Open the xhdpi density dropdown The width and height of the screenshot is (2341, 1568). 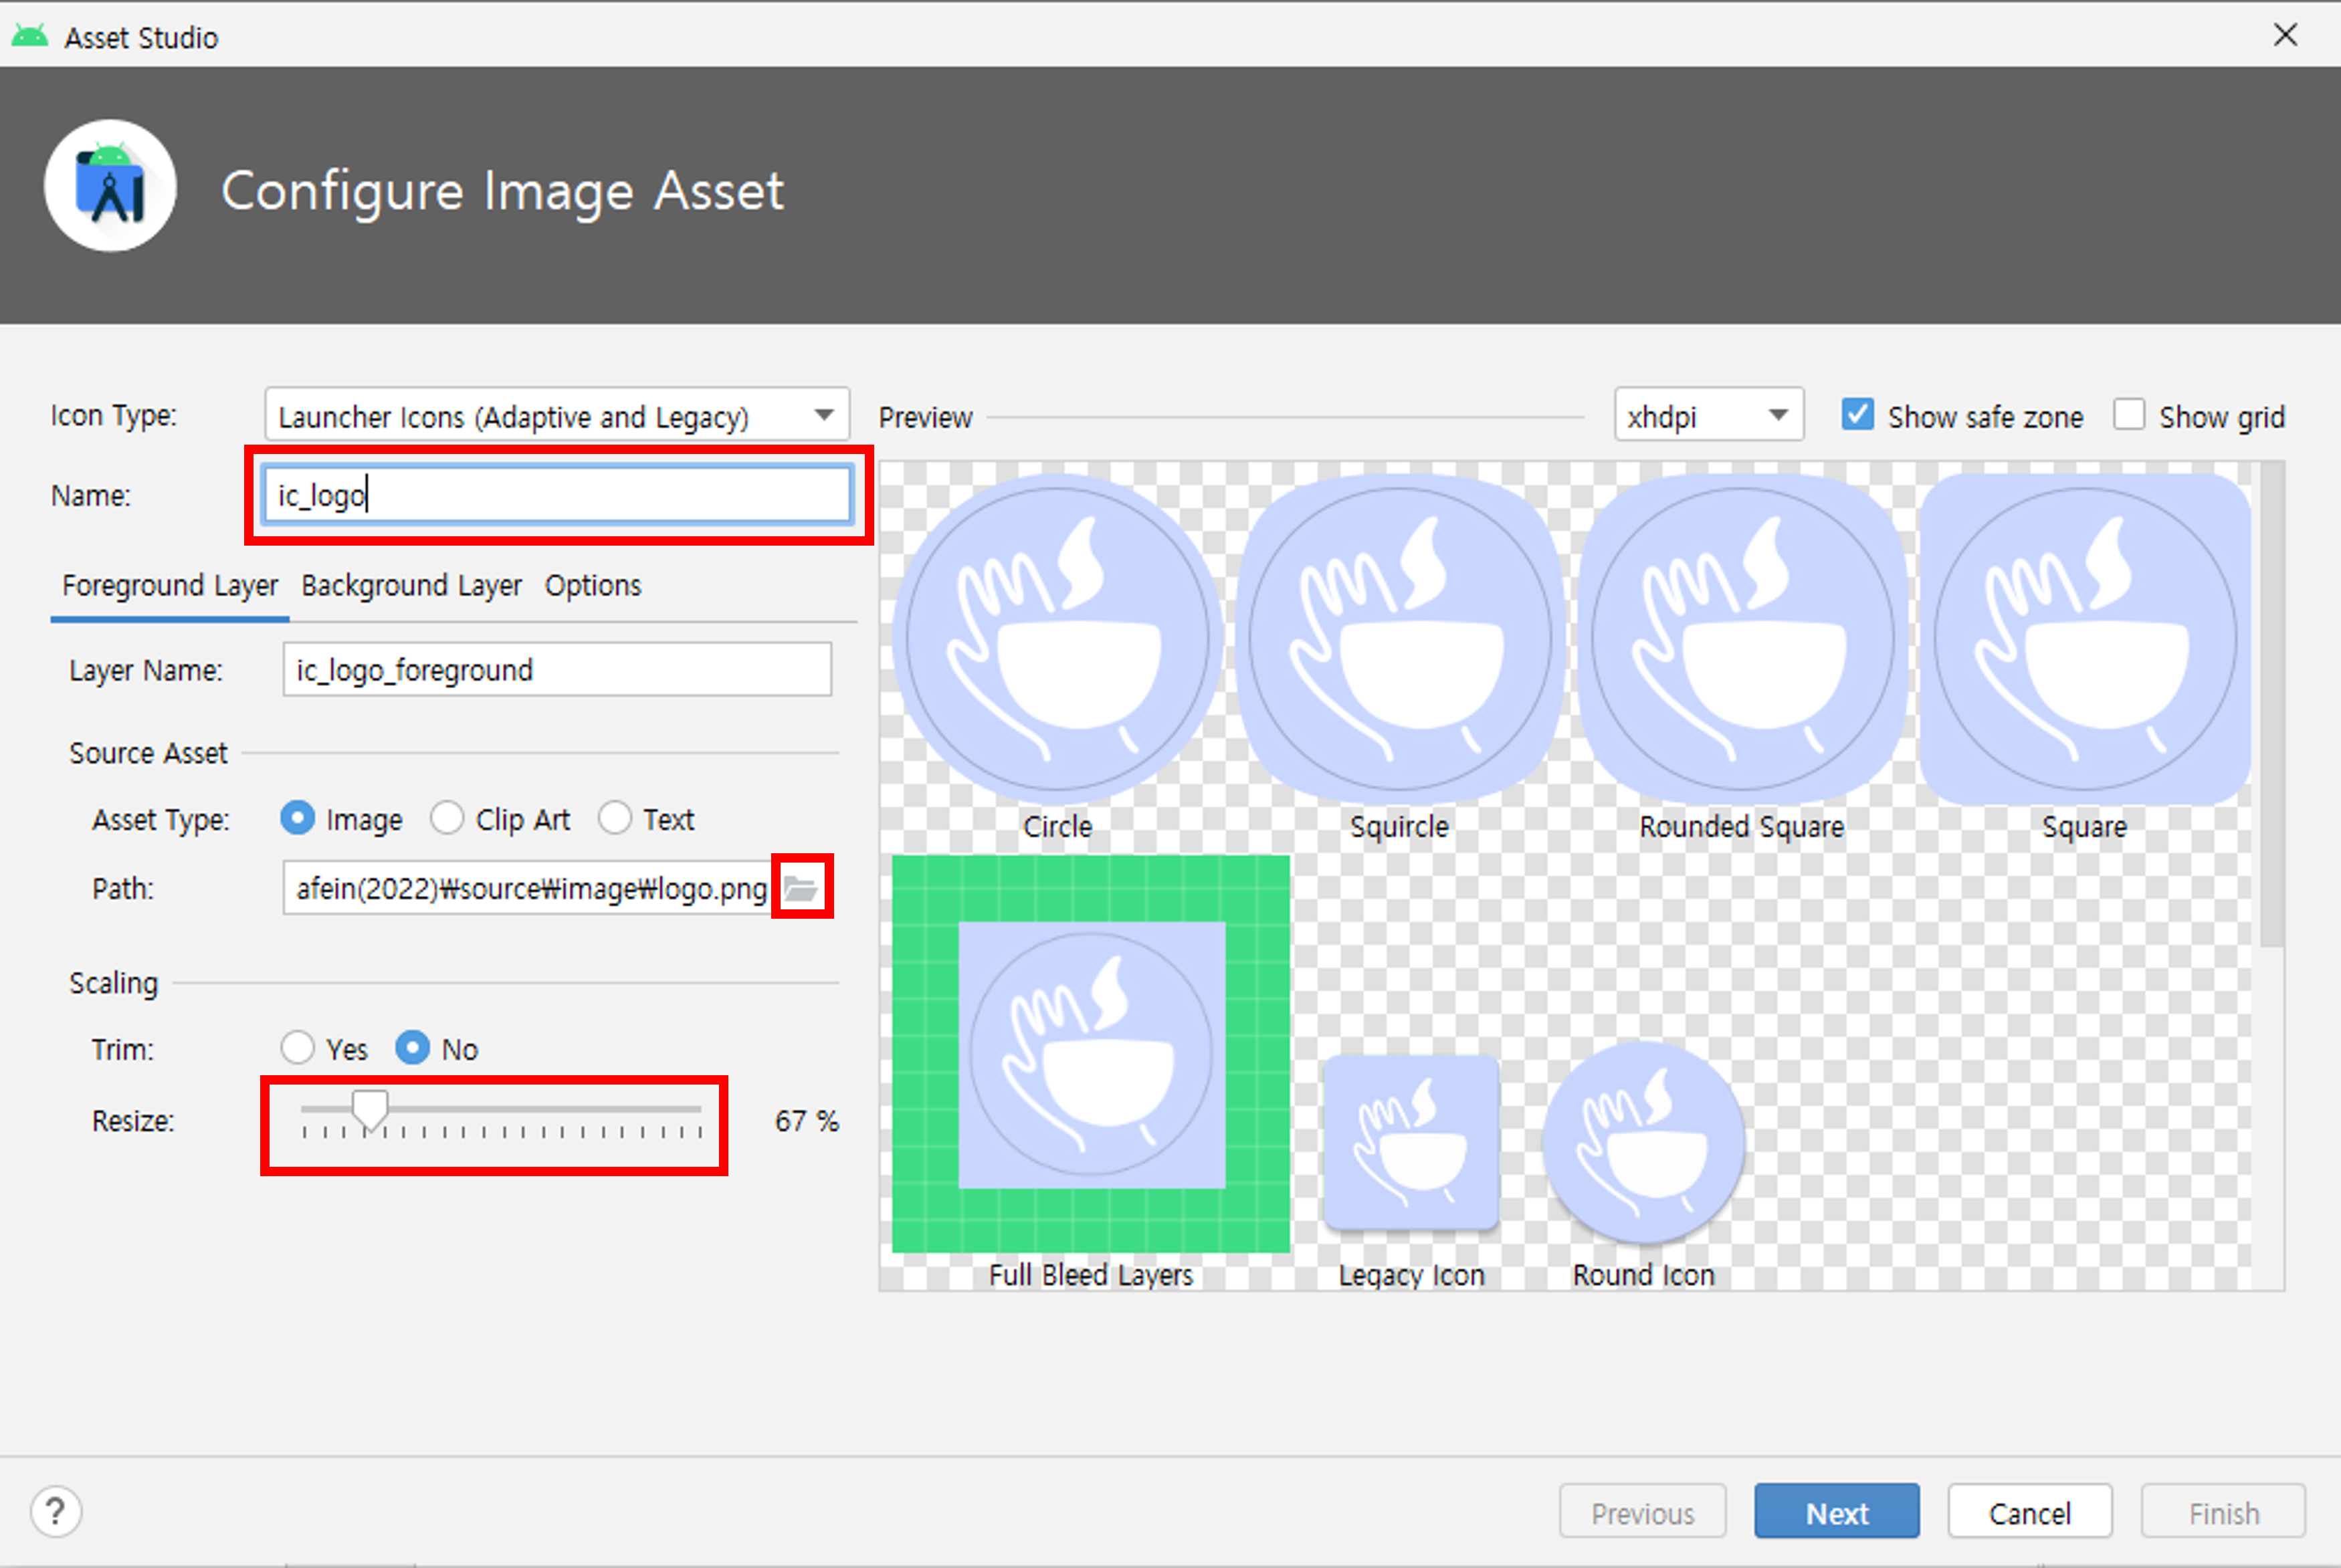1708,415
